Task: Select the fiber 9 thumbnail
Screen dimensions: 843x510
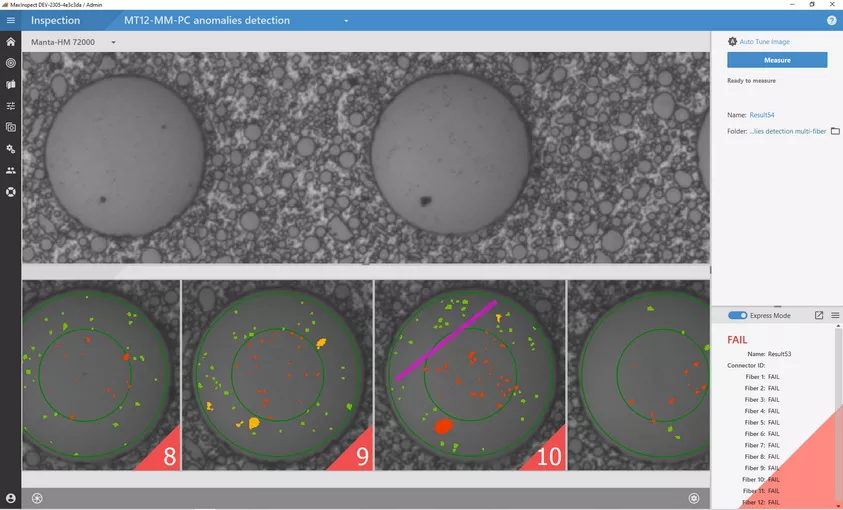Action: 277,374
